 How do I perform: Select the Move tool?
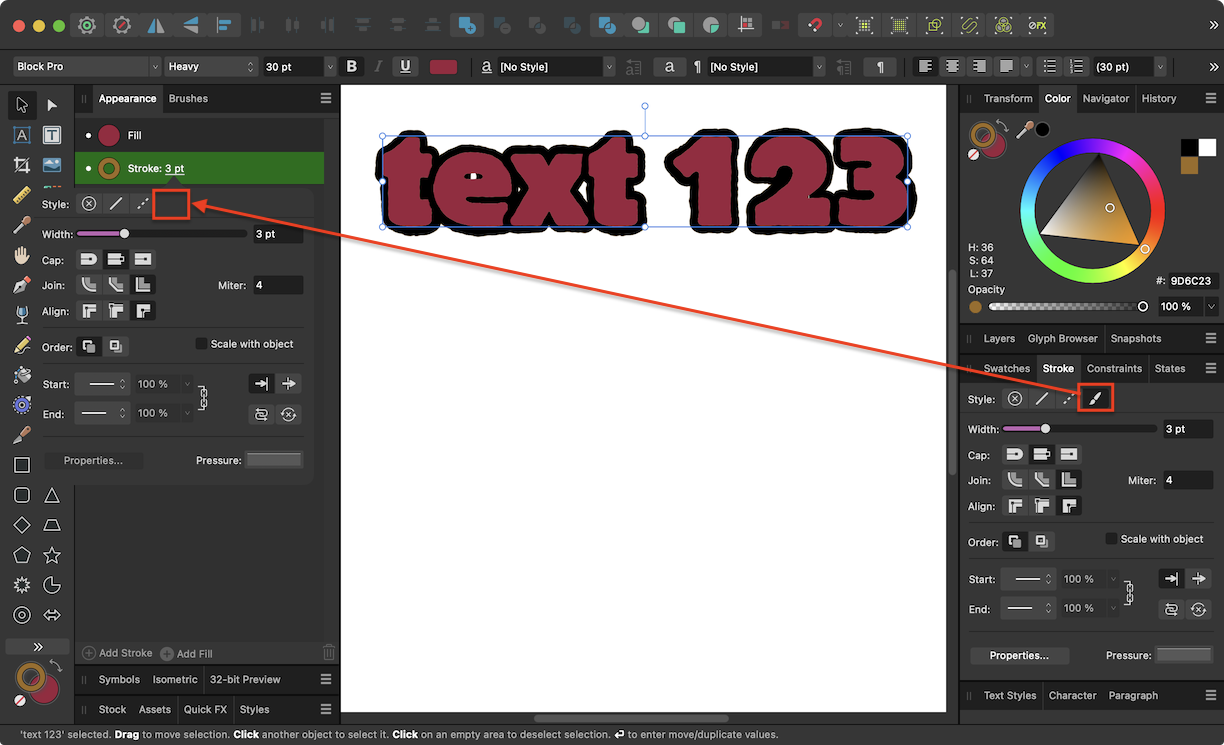click(x=22, y=105)
